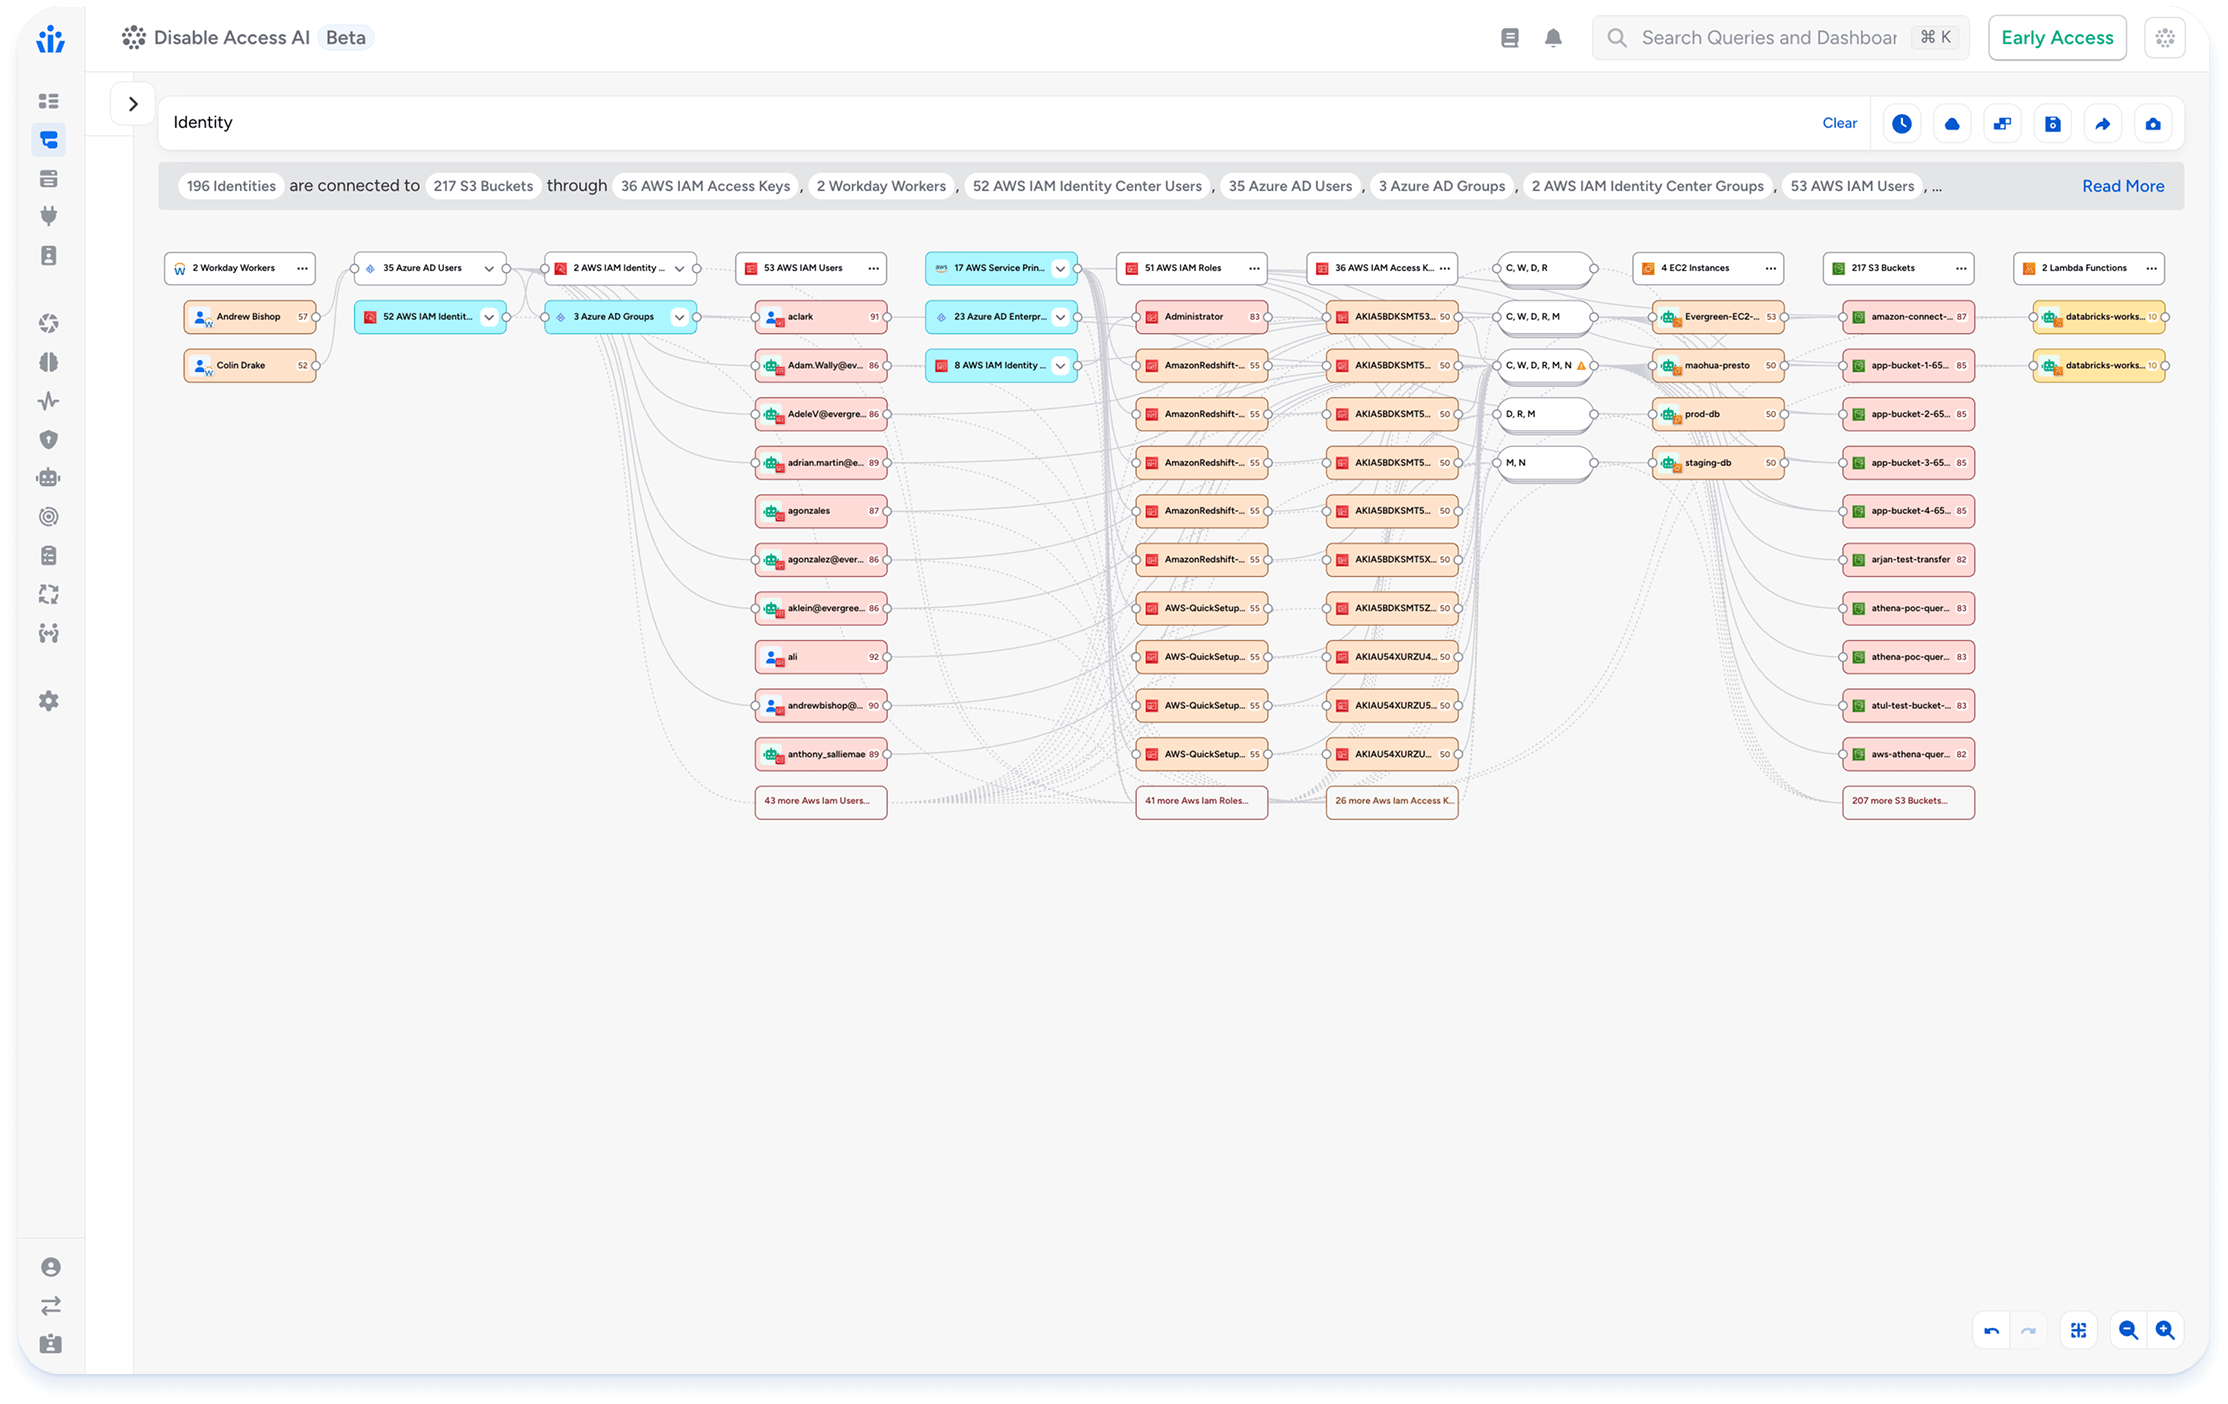The image size is (2228, 1404).
Task: Expand the 35 Azure AD Users node
Action: click(x=489, y=268)
